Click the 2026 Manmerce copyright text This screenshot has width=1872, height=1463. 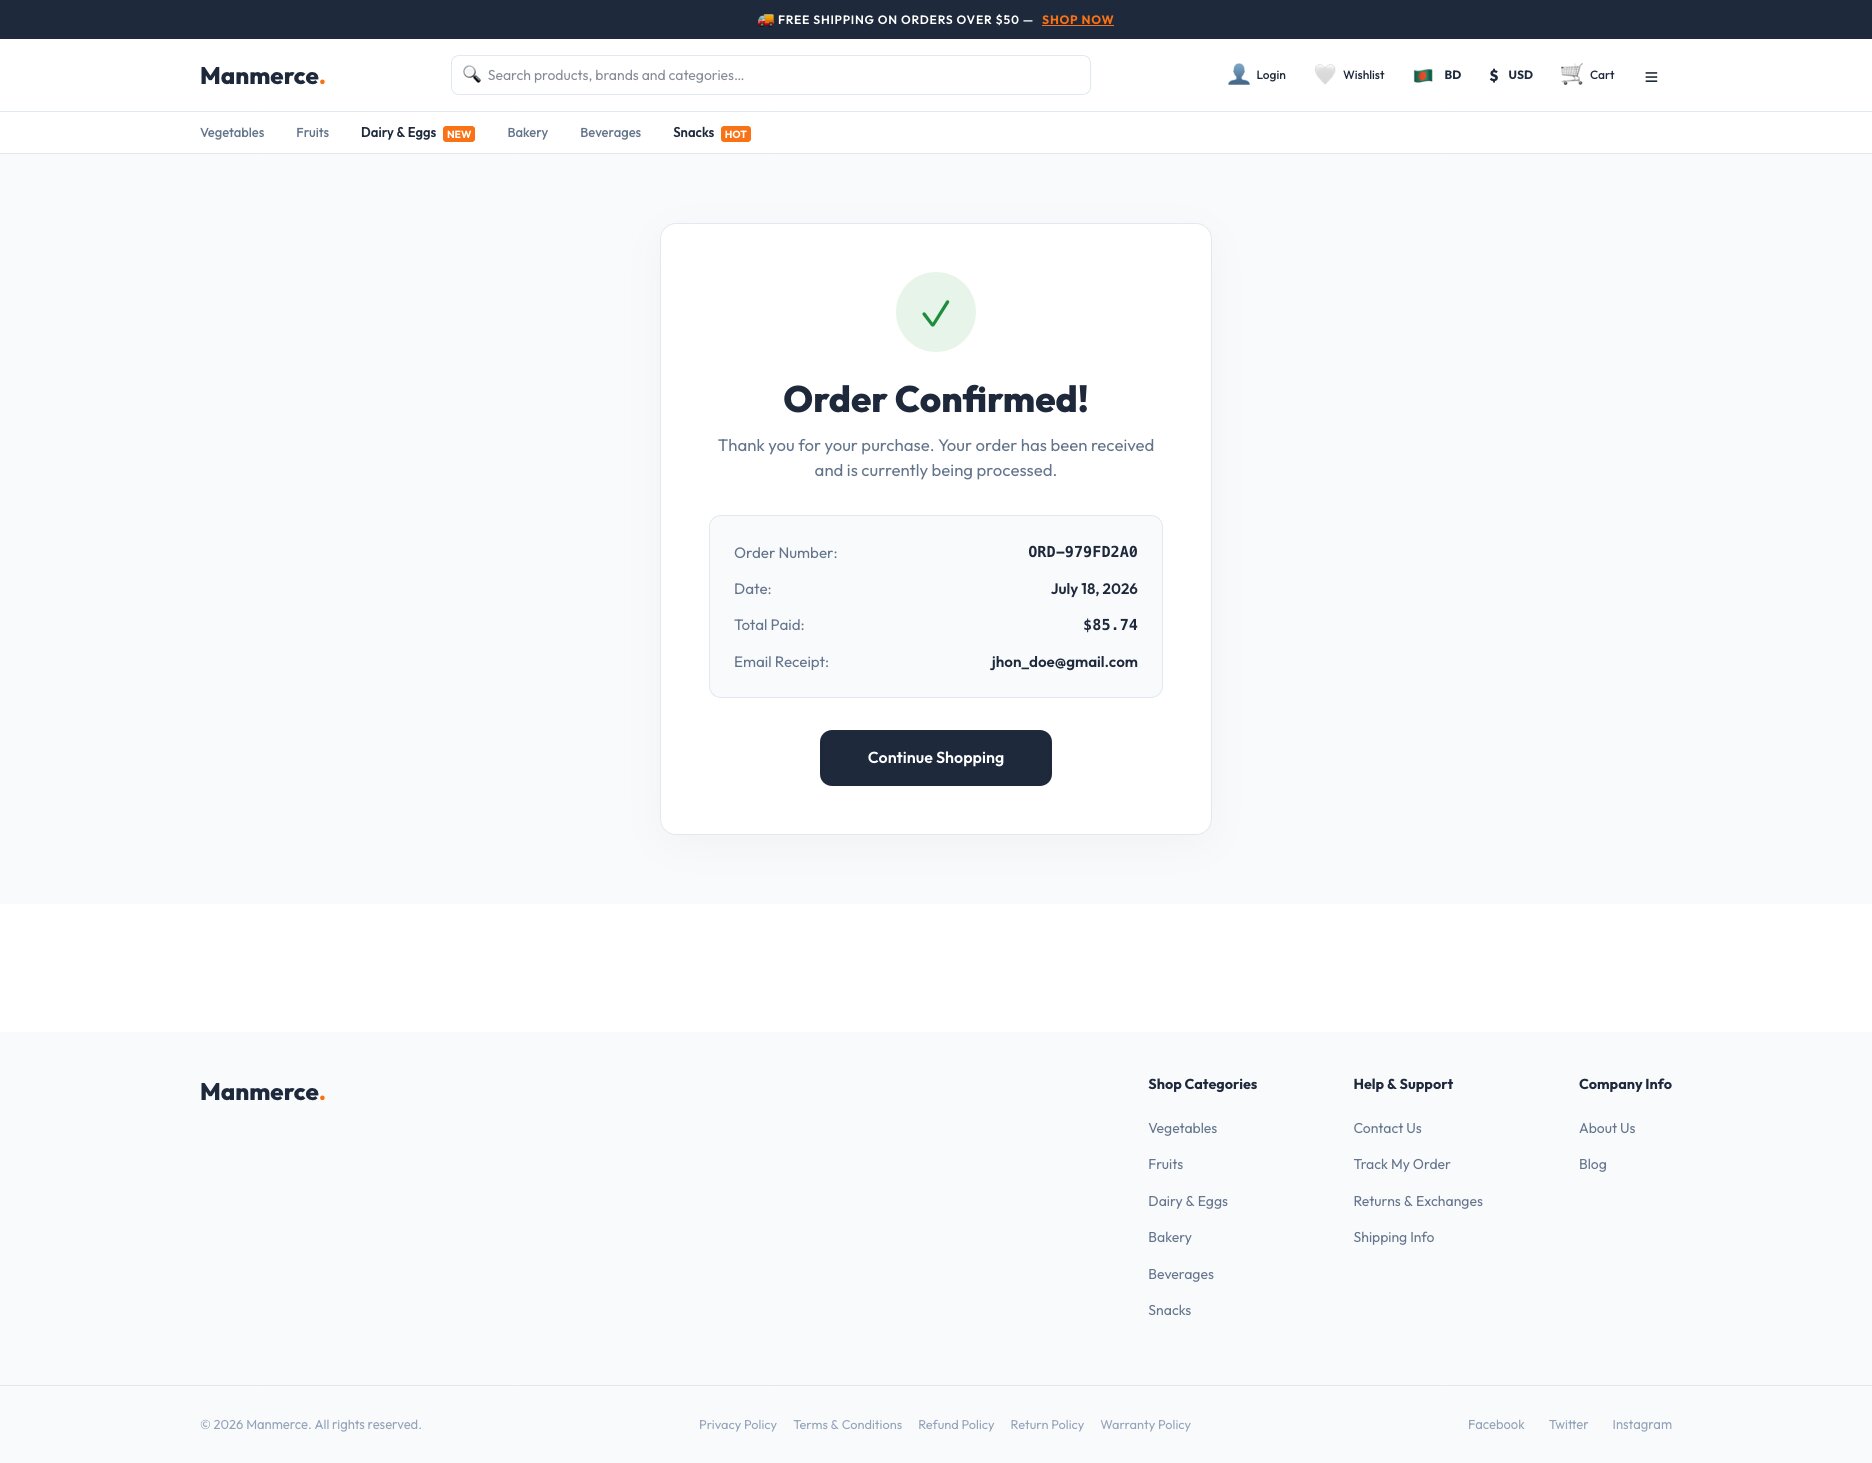(x=311, y=1425)
